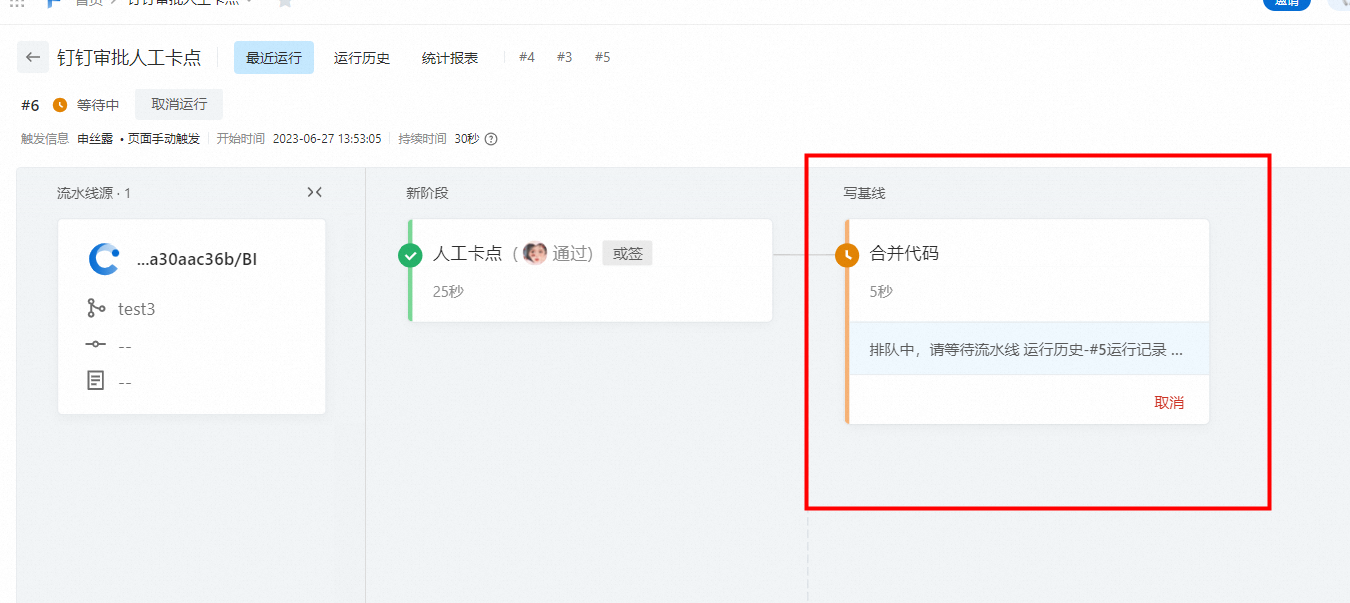
Task: Open the 合并代码 task title
Action: tap(905, 254)
